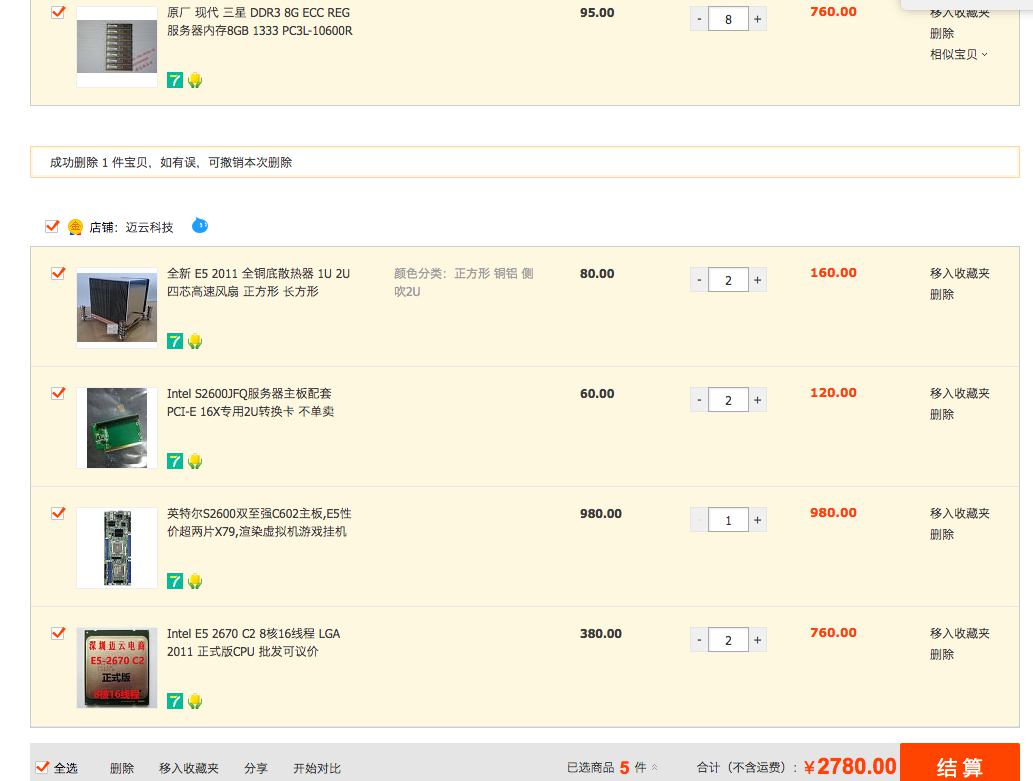Increase quantity of the 英特尔S2600 motherboard
This screenshot has height=781, width=1033.
(758, 520)
